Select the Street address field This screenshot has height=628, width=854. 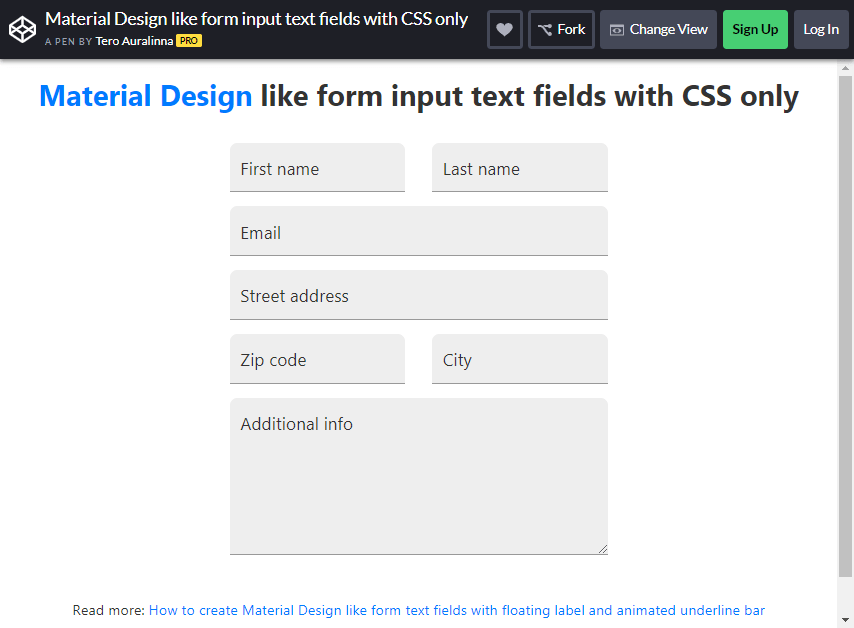tap(418, 295)
